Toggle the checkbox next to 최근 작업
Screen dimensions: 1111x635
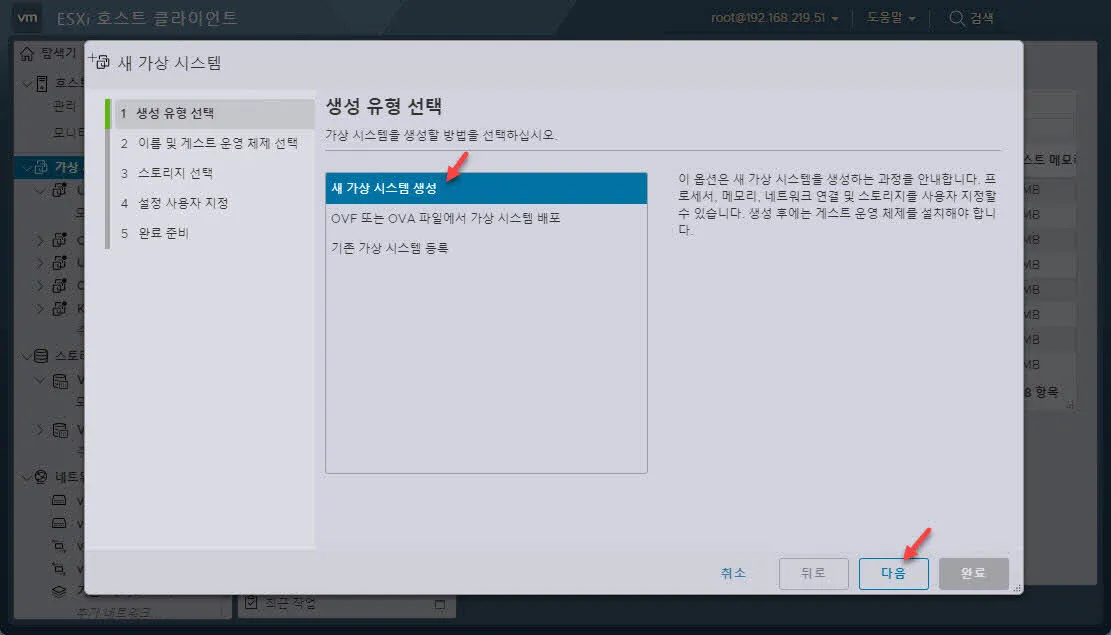tap(250, 601)
